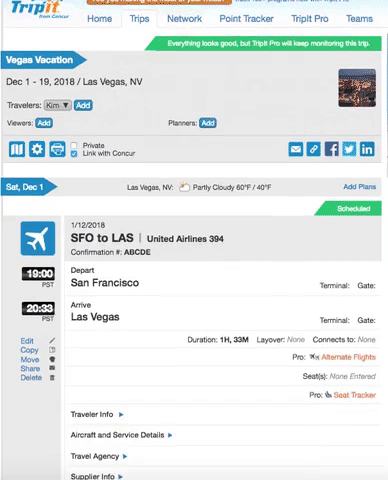Share trip via email envelope icon

[x=296, y=149]
